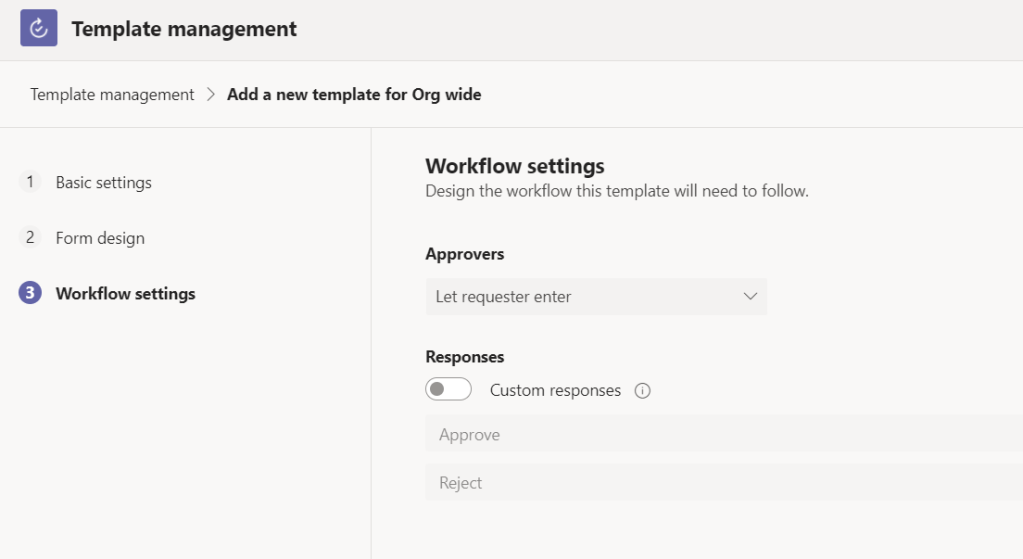Viewport: 1023px width, 559px height.
Task: Click the Custom responses label text
Action: [x=555, y=391]
